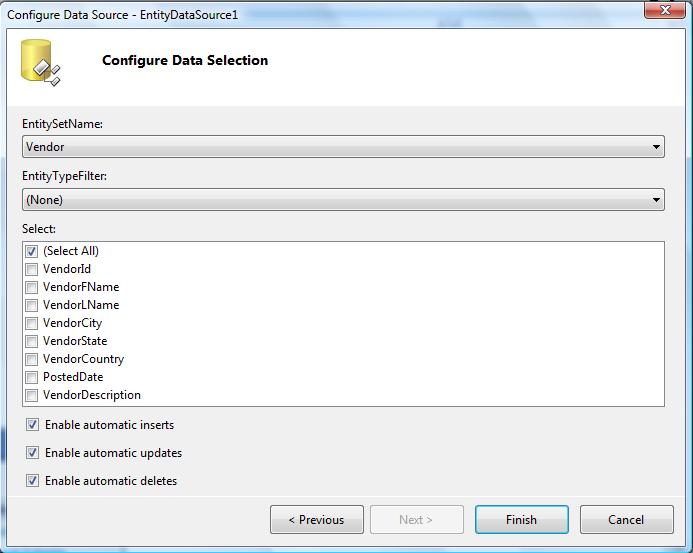Check the VendorLName field checkbox
Image resolution: width=693 pixels, height=553 pixels.
pos(31,305)
